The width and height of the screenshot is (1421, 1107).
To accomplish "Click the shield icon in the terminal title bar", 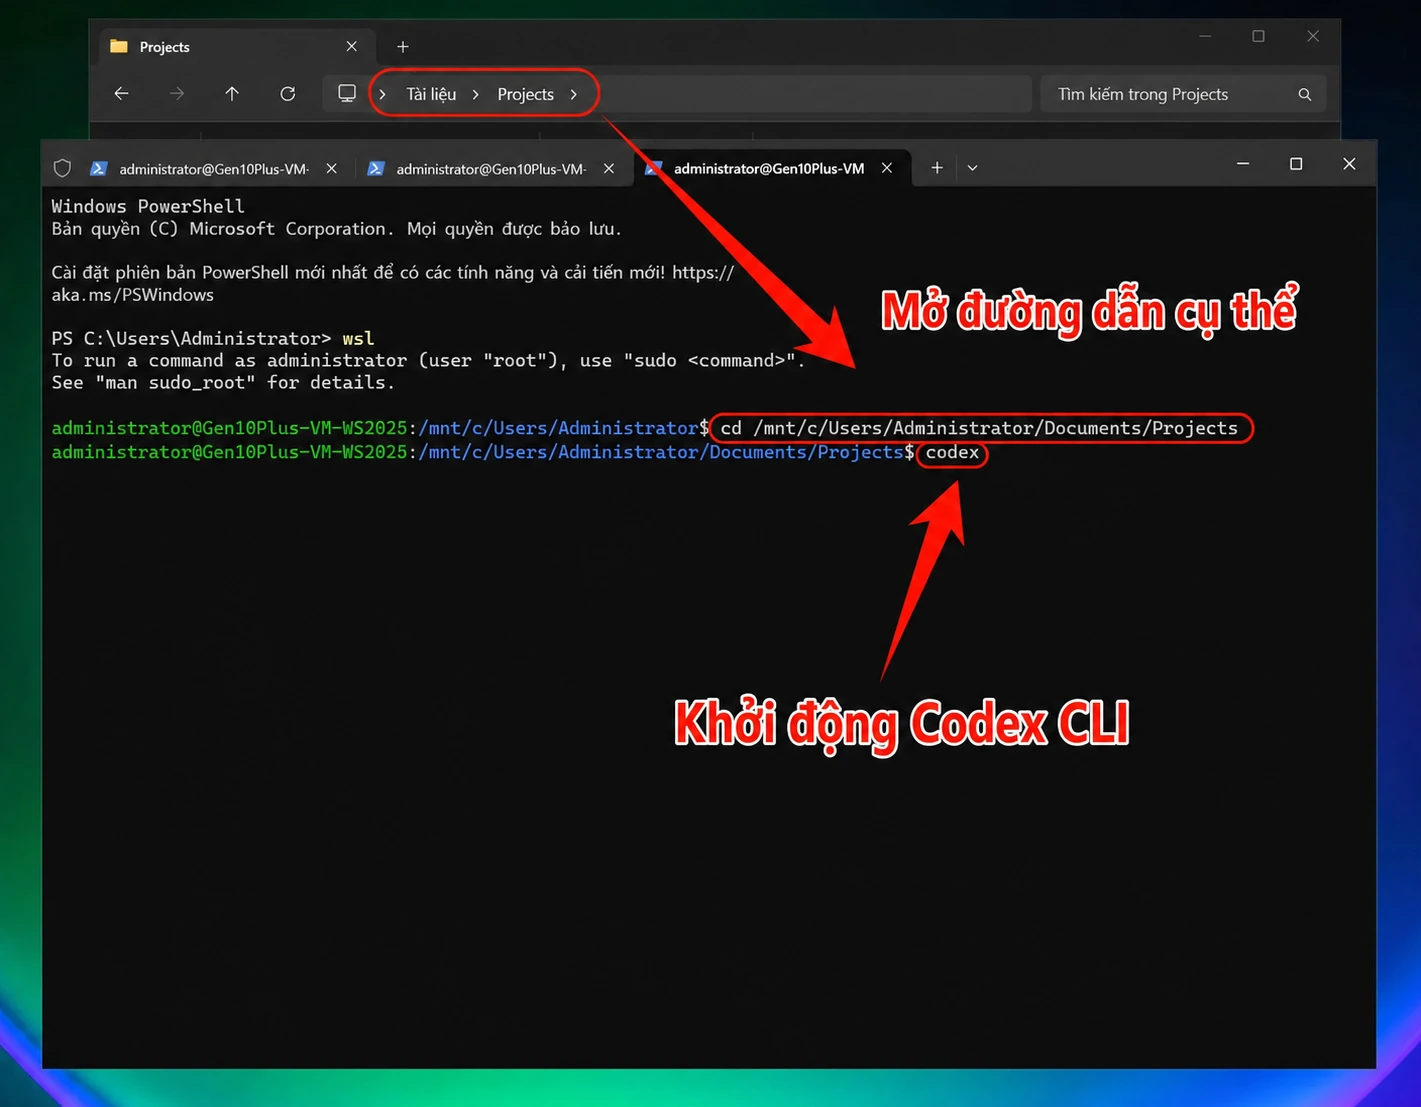I will 62,168.
